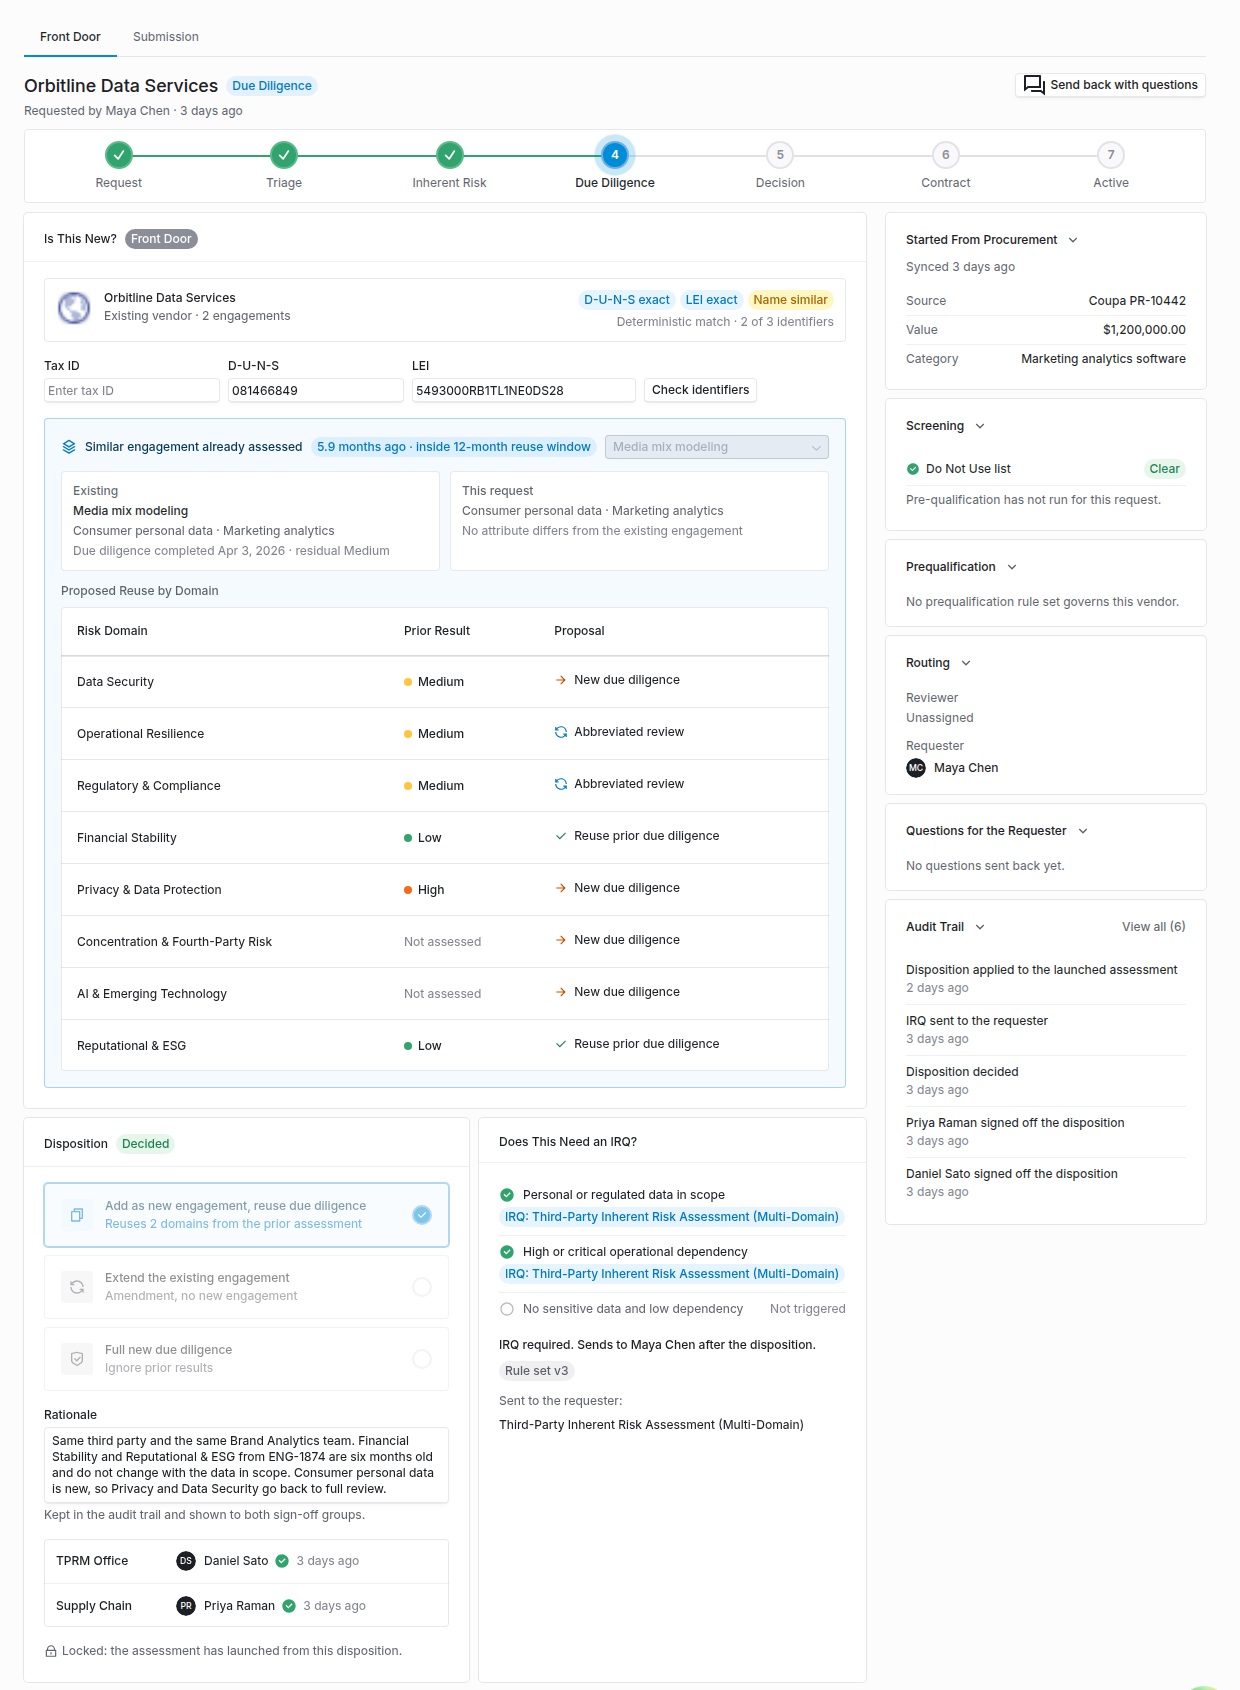
Task: Click the LEI exact match badge
Action: 711,300
